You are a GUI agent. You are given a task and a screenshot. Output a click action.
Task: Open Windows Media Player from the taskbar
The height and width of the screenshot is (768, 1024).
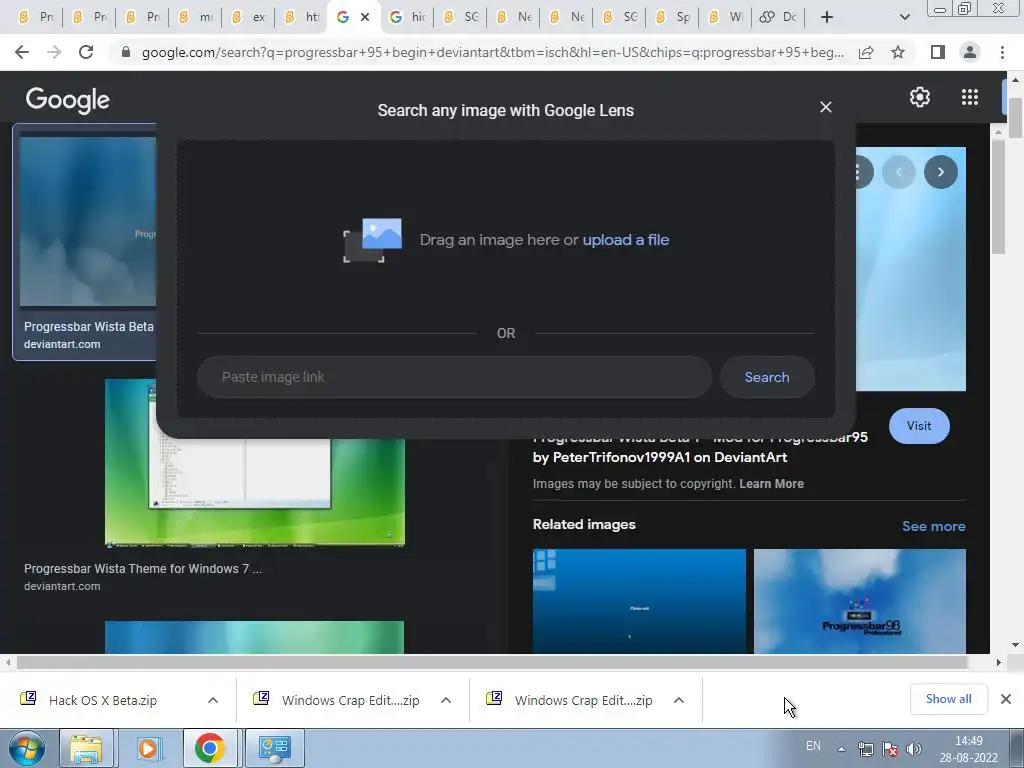(148, 748)
